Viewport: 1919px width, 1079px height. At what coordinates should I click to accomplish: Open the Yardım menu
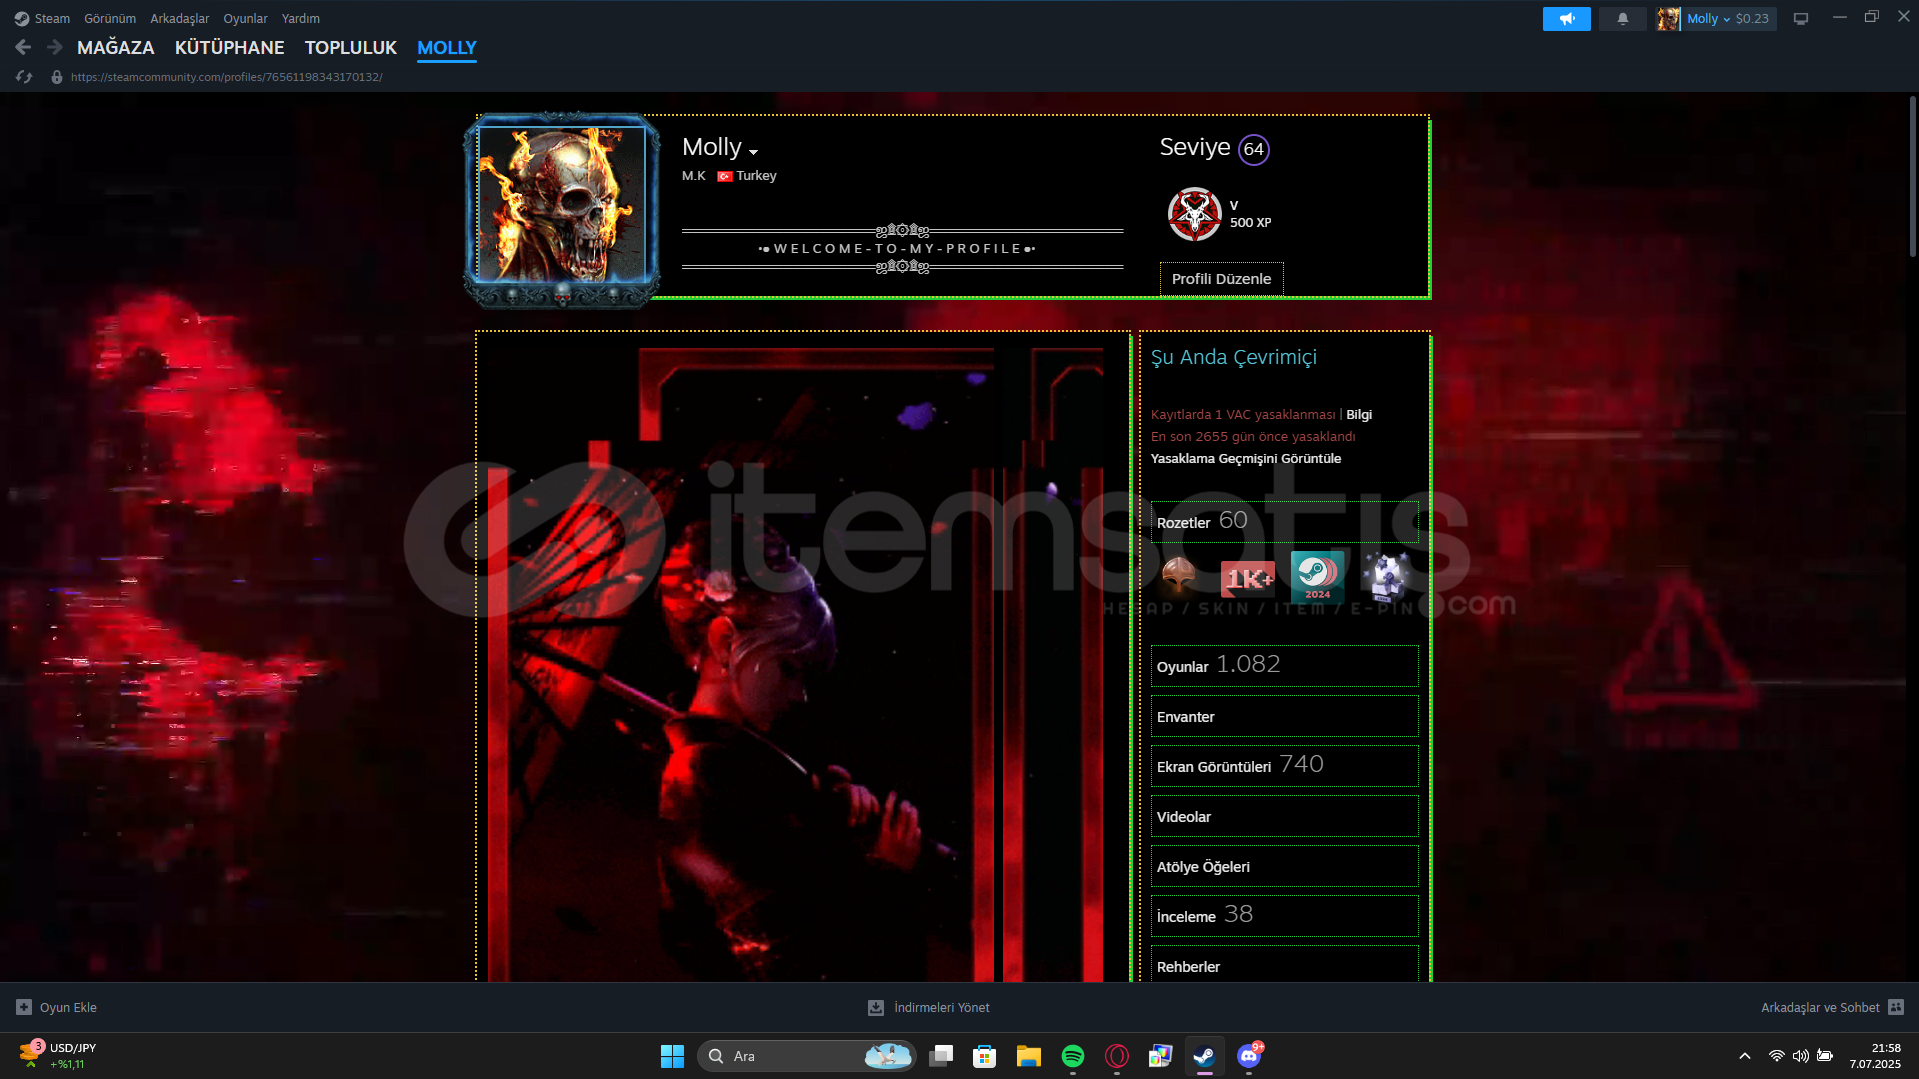click(x=301, y=18)
